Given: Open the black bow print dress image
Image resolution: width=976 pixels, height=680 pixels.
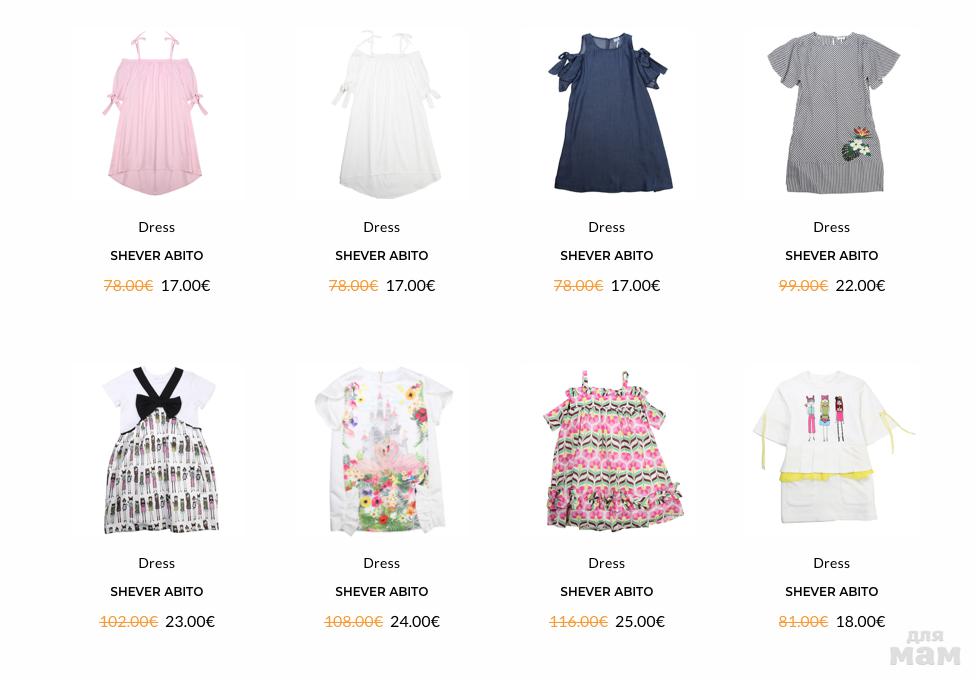Looking at the screenshot, I should point(160,450).
